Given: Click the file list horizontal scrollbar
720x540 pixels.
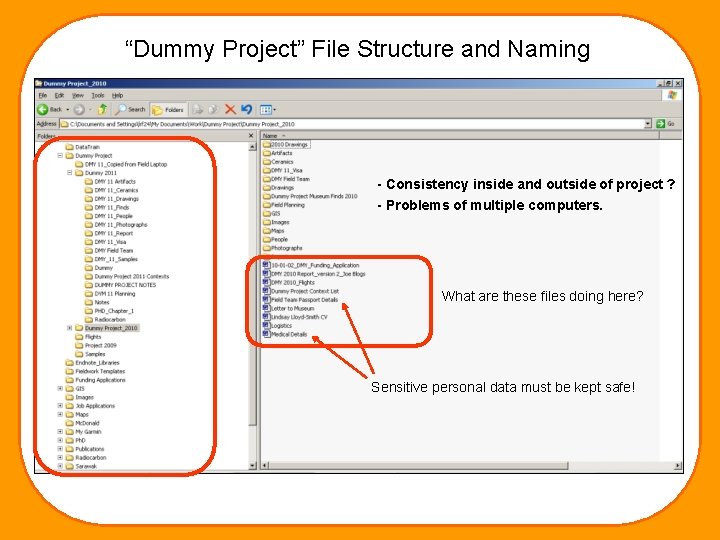Looking at the screenshot, I should point(471,466).
